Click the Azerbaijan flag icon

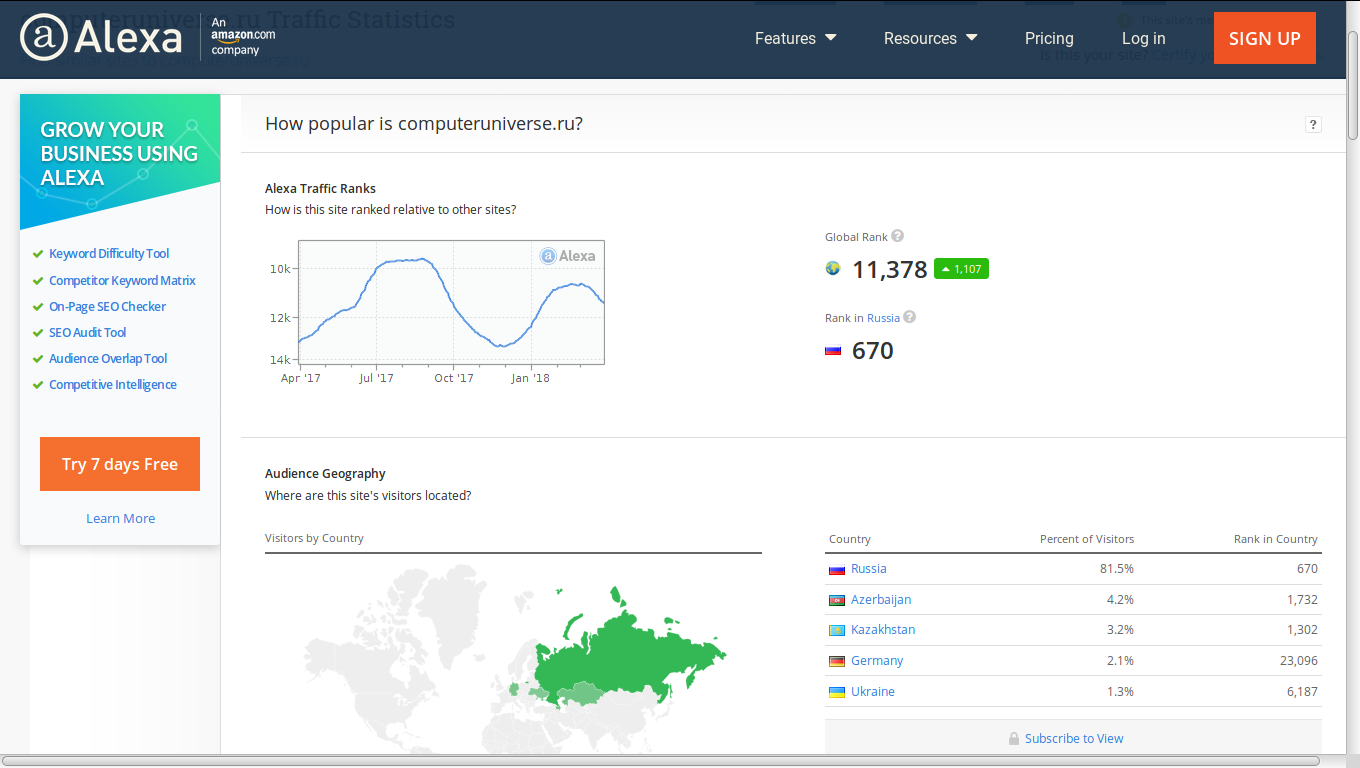[837, 600]
